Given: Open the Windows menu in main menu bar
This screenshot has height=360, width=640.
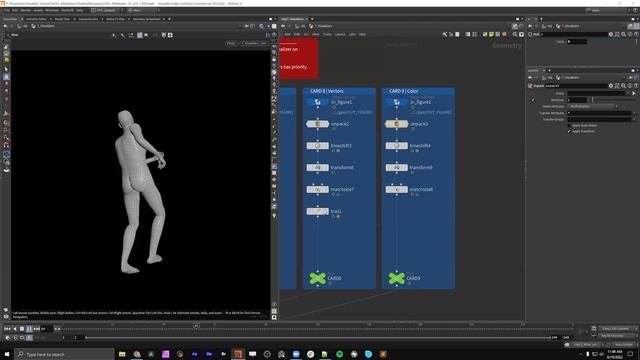Looking at the screenshot, I should (x=52, y=10).
